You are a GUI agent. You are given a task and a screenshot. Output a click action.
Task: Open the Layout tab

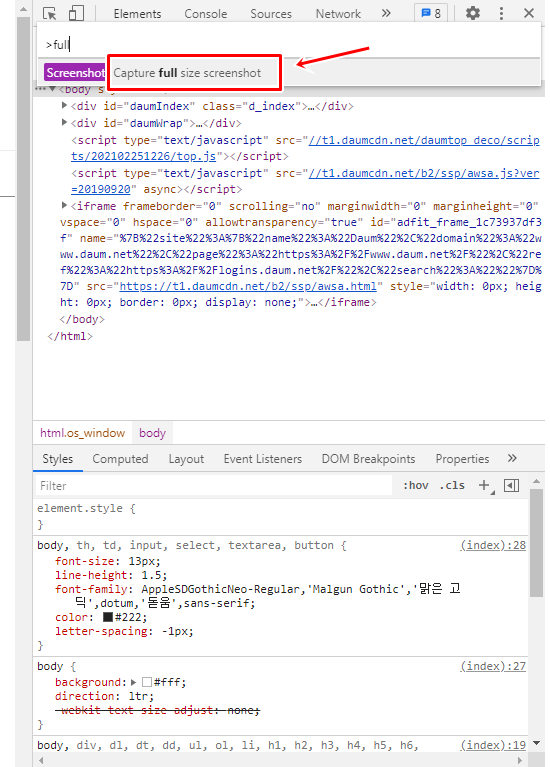186,459
